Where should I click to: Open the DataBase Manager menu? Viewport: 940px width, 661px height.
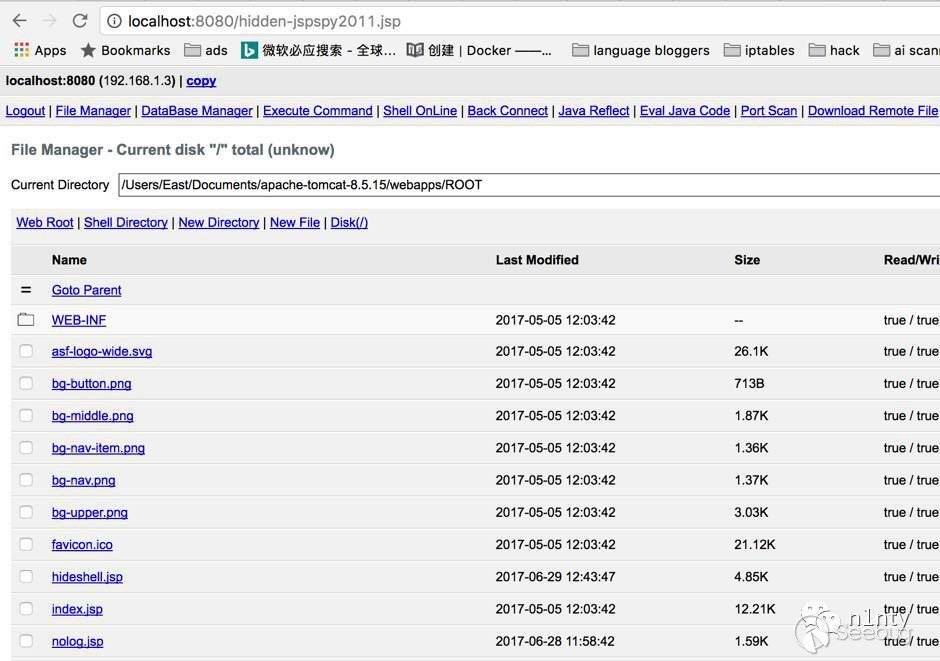(197, 111)
